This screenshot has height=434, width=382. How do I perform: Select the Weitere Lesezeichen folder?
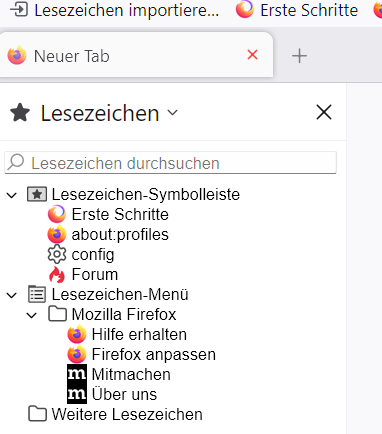[115, 414]
